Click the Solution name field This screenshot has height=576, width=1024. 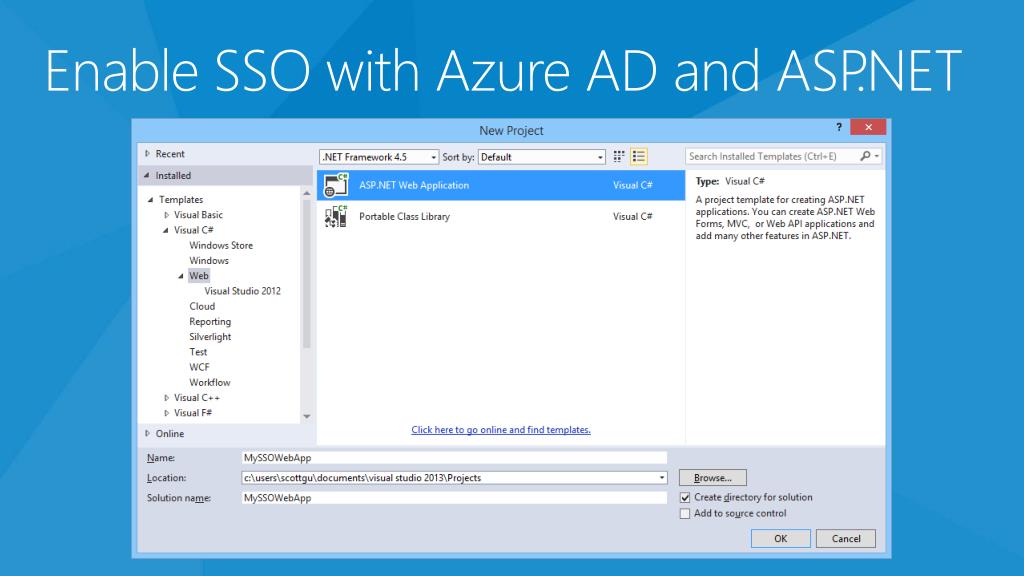(x=454, y=498)
